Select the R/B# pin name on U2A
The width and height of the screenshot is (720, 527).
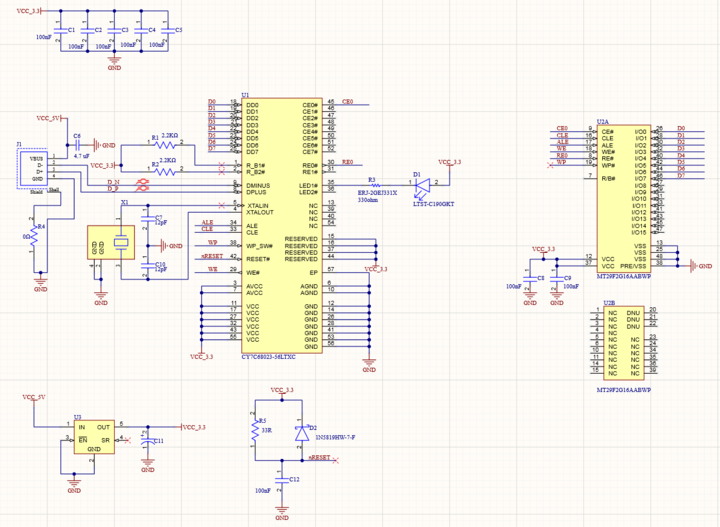coord(609,179)
